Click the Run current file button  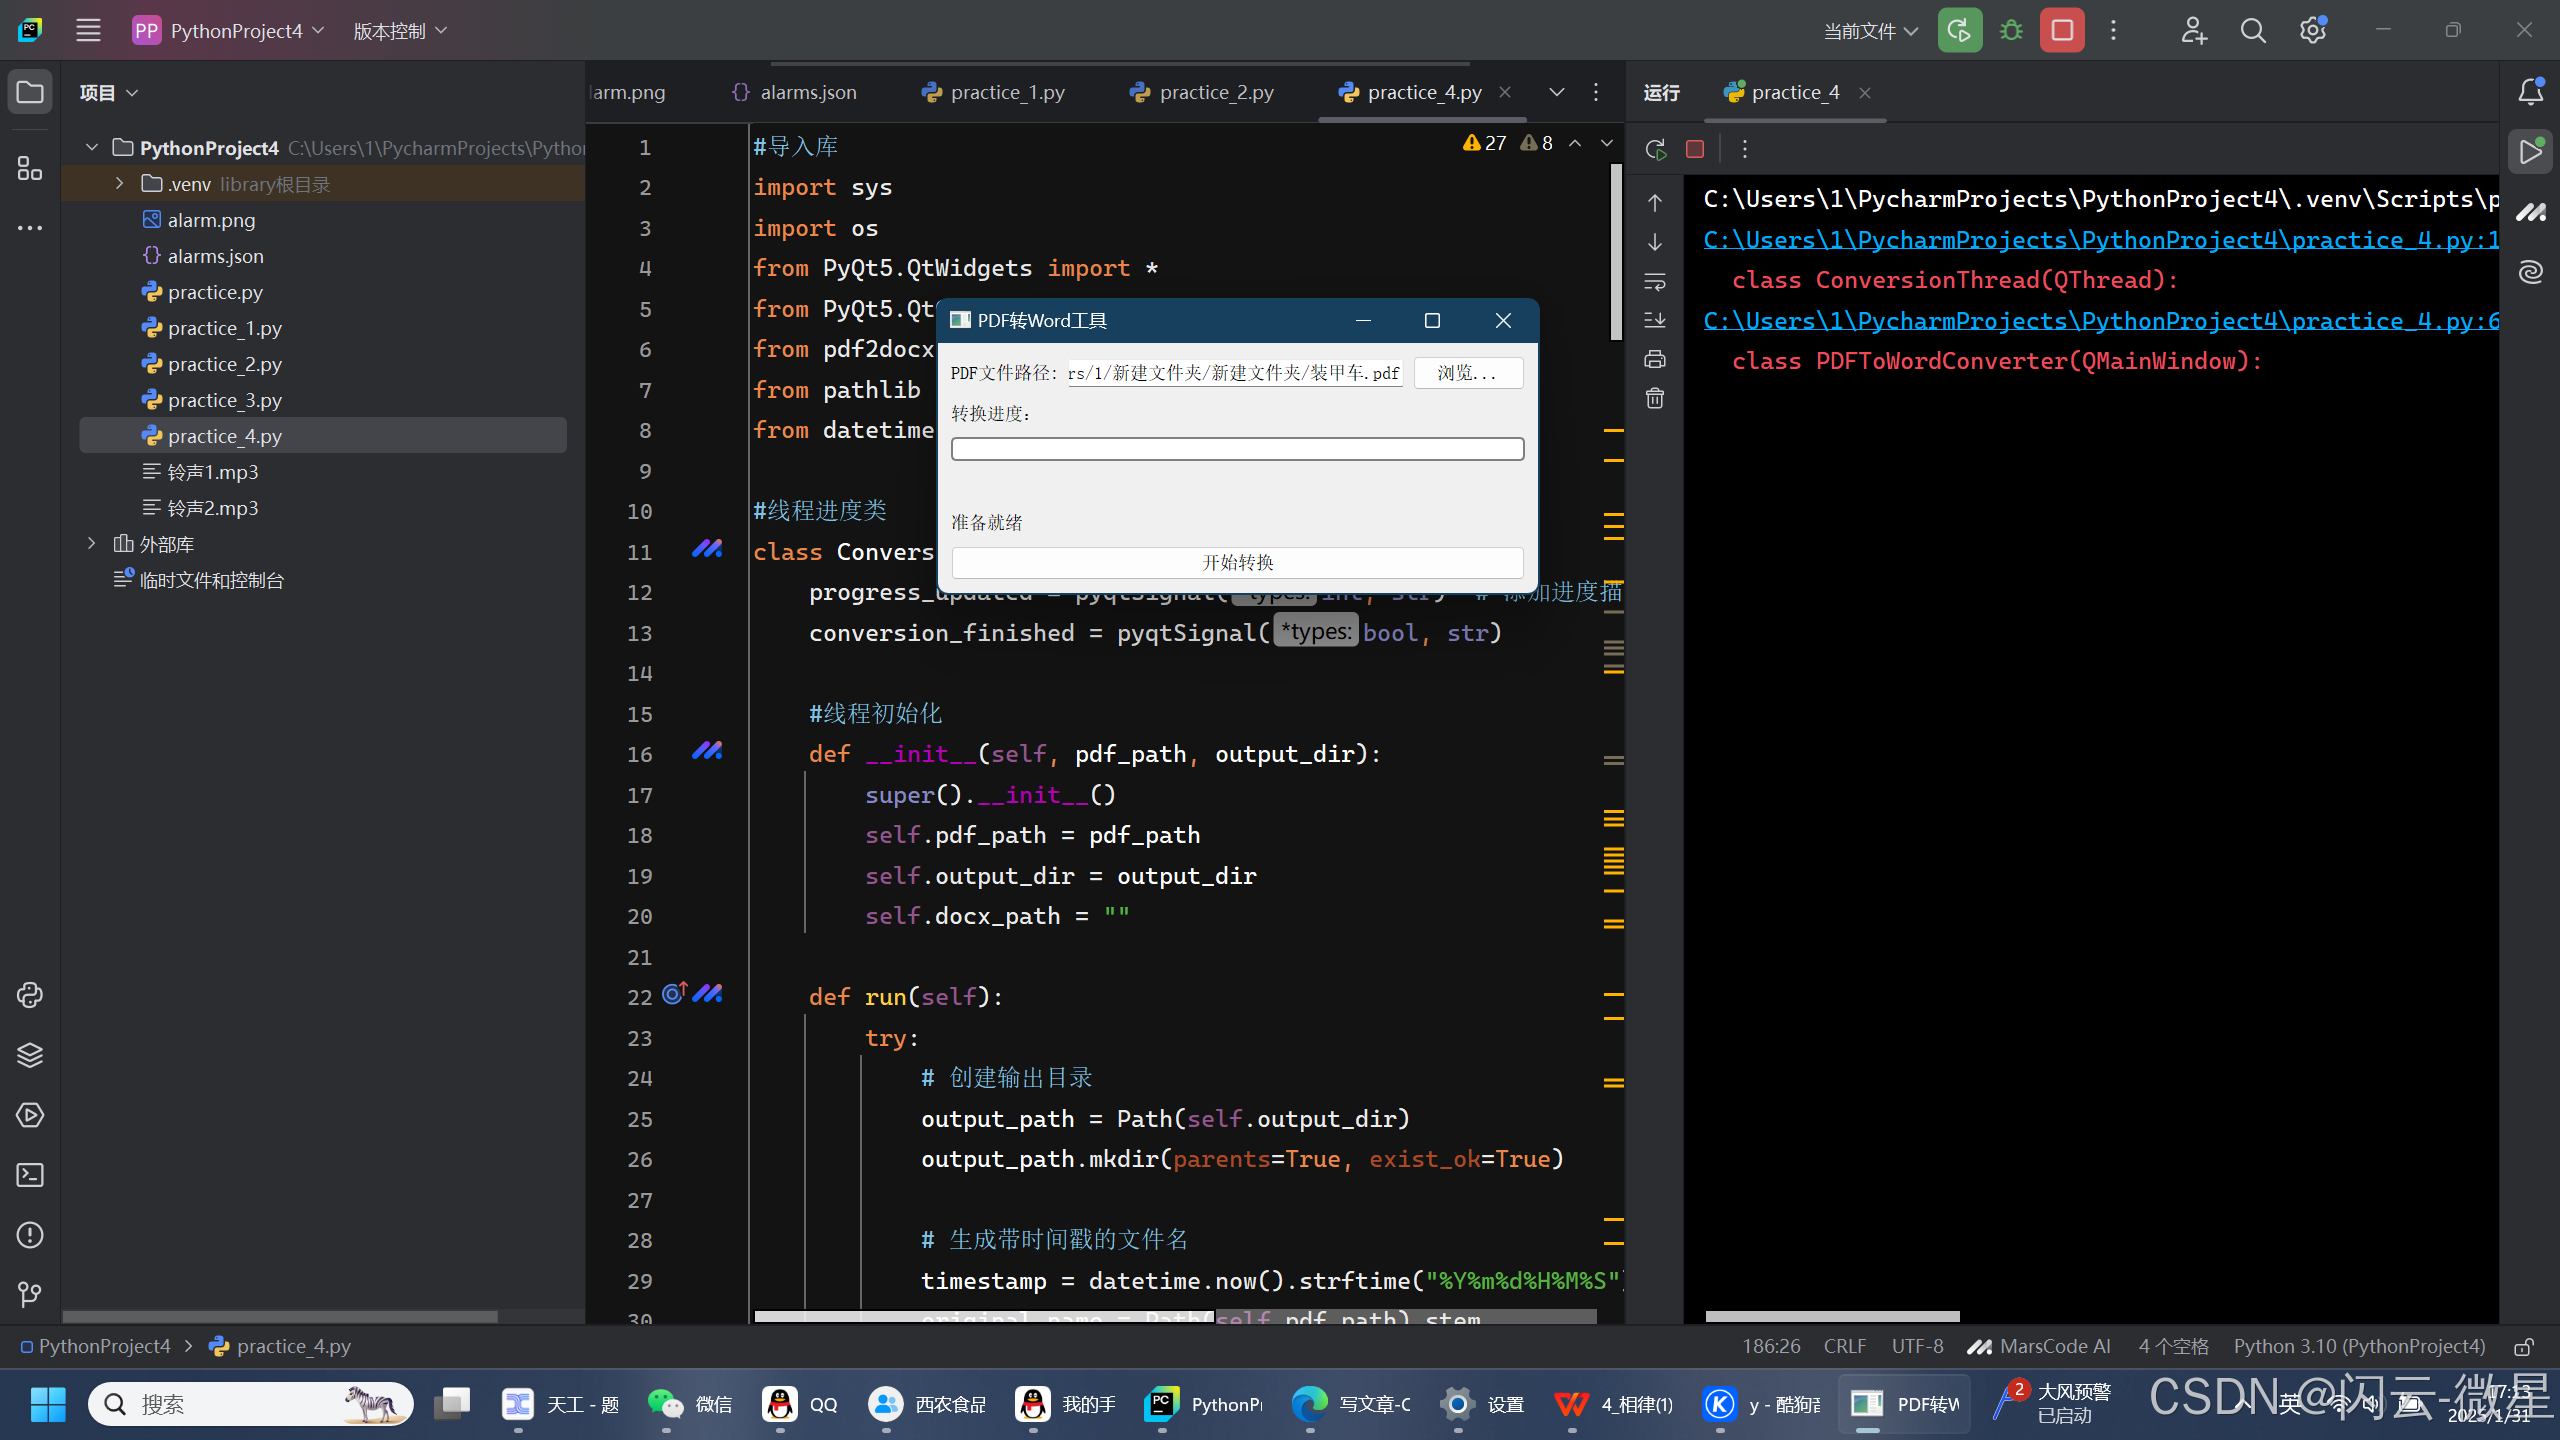[x=1959, y=31]
